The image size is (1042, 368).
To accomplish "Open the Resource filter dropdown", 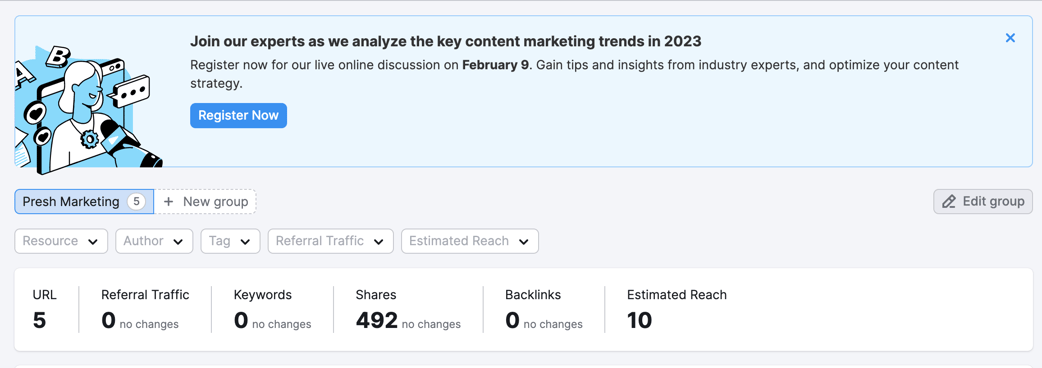I will pyautogui.click(x=61, y=241).
